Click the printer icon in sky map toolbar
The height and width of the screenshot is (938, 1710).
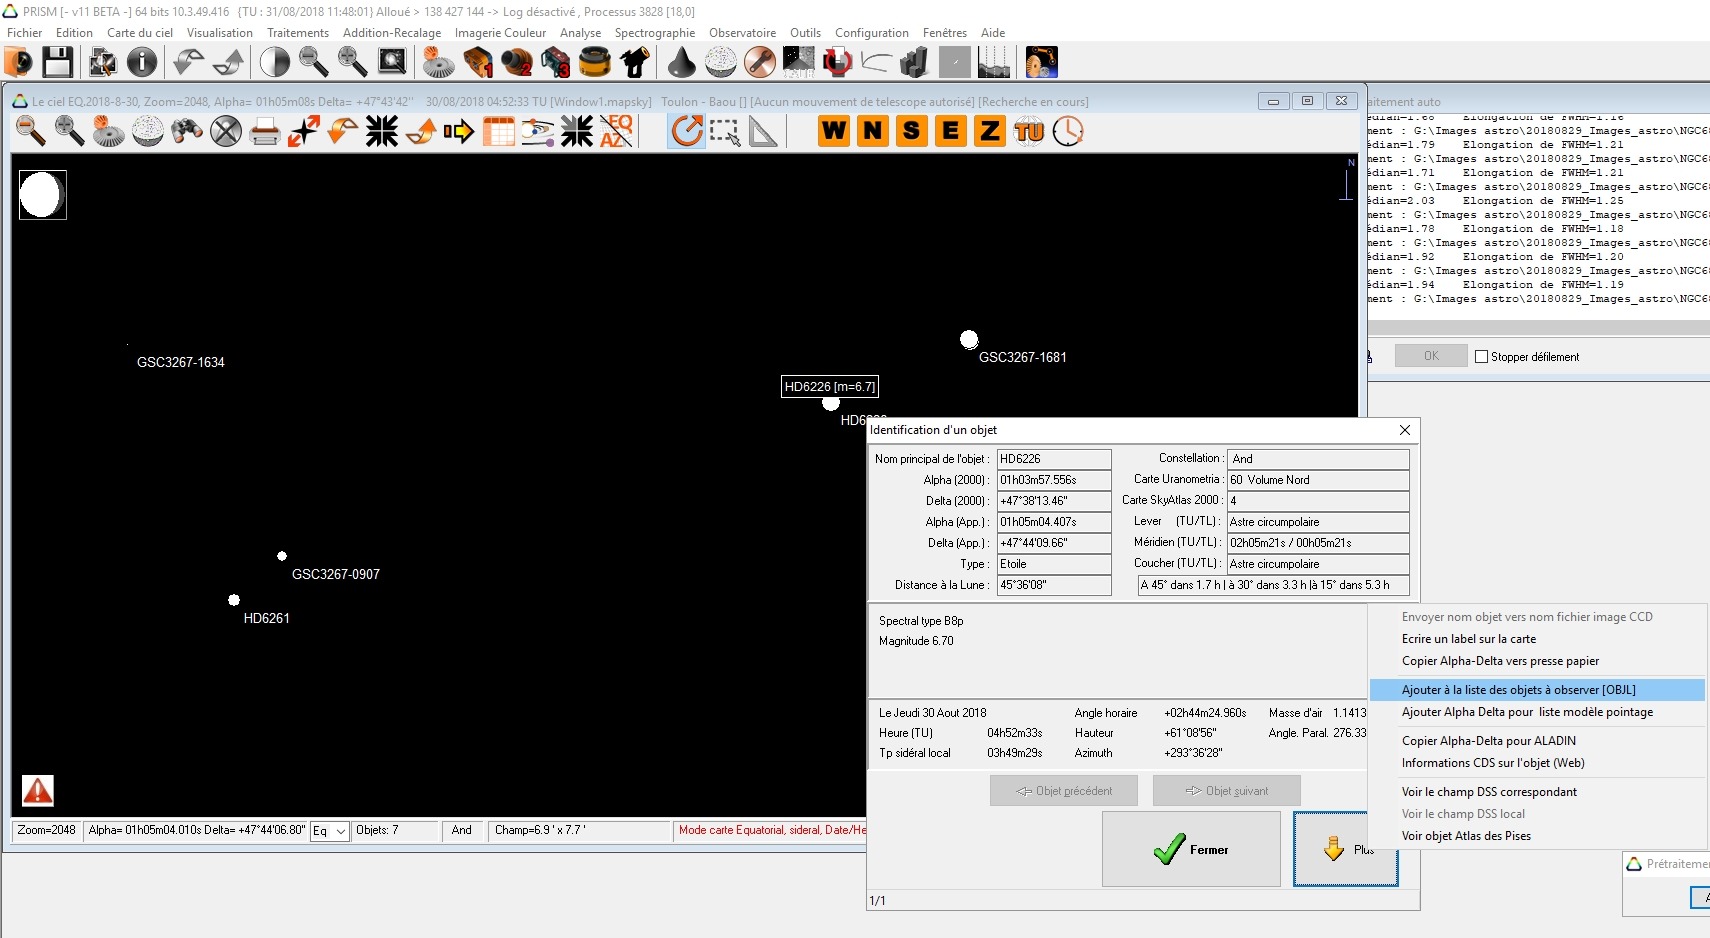click(264, 131)
